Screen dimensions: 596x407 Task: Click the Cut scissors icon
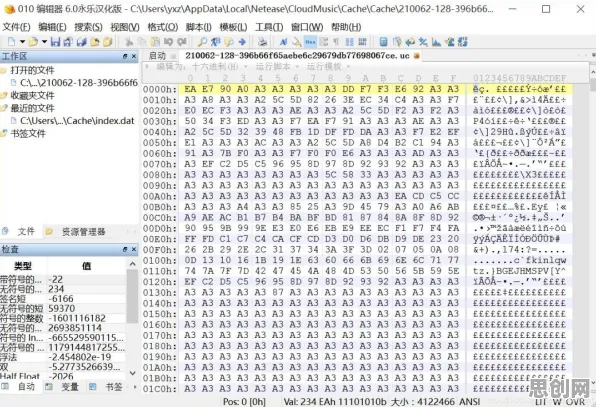pyautogui.click(x=129, y=42)
